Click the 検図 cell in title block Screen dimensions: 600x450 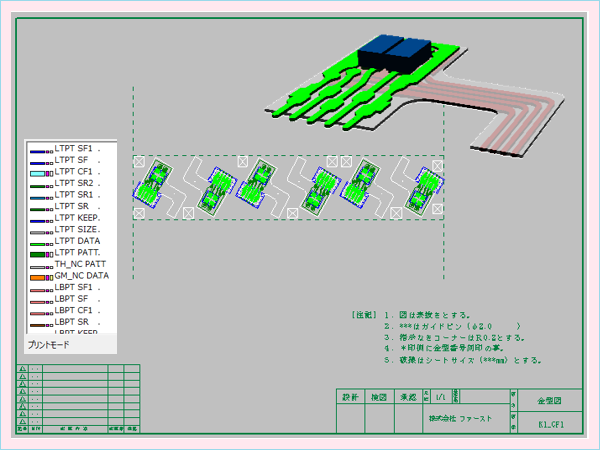click(379, 397)
